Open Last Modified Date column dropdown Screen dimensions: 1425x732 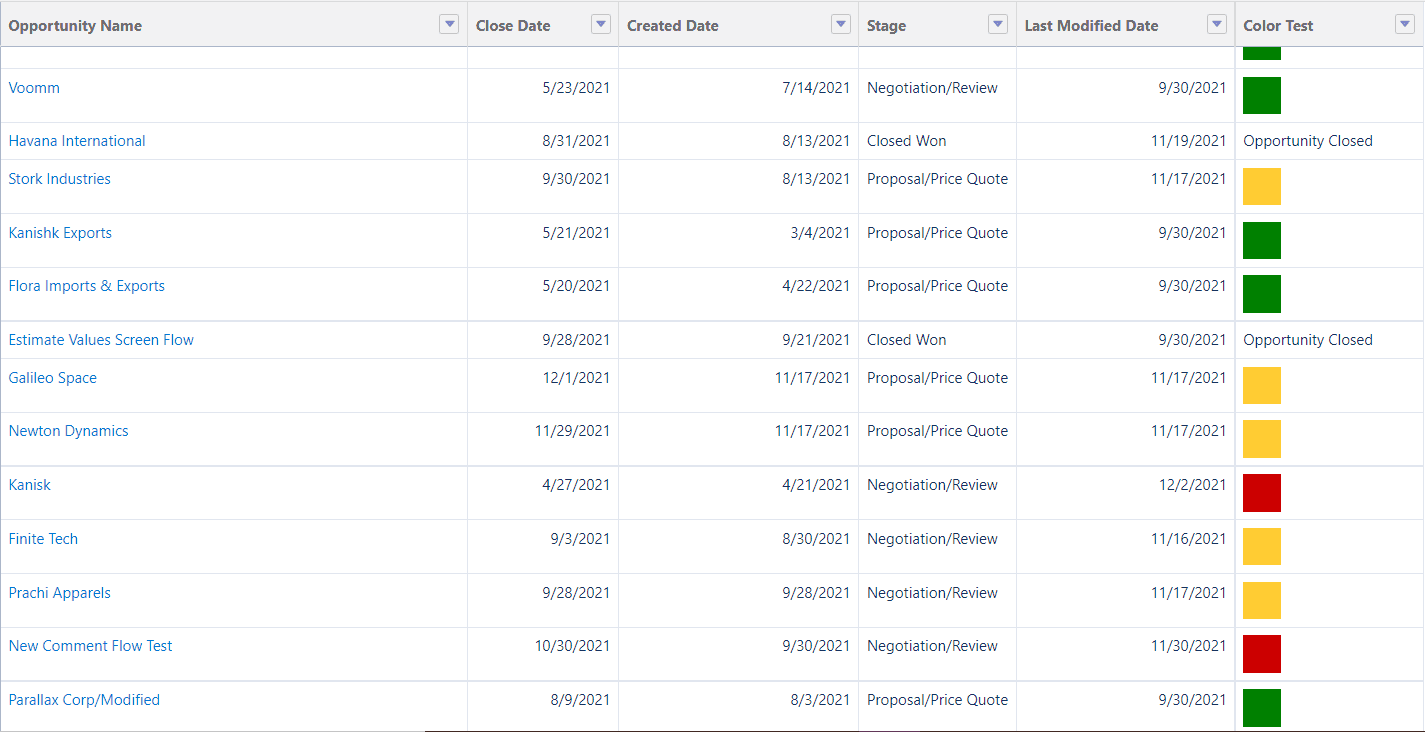pyautogui.click(x=1217, y=25)
